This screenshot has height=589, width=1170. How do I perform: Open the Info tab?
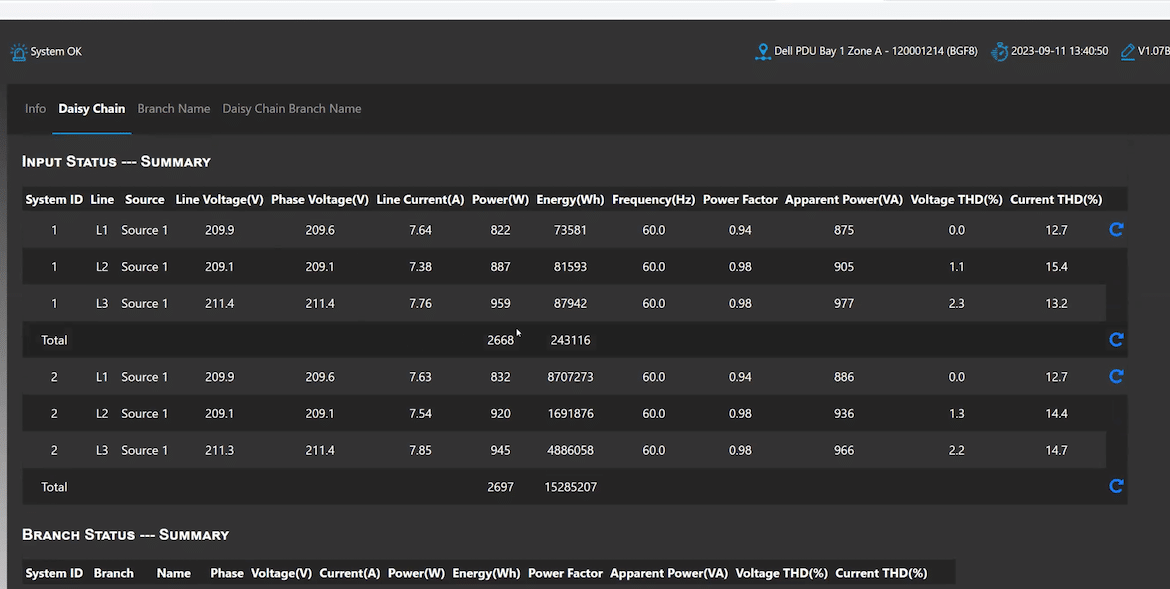pyautogui.click(x=35, y=108)
